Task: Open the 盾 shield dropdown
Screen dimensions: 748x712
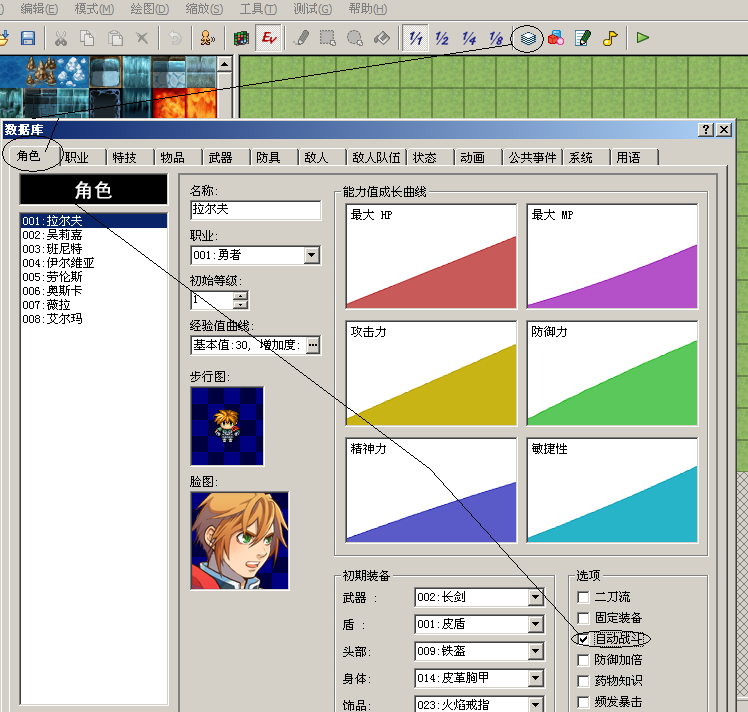Action: pos(535,624)
